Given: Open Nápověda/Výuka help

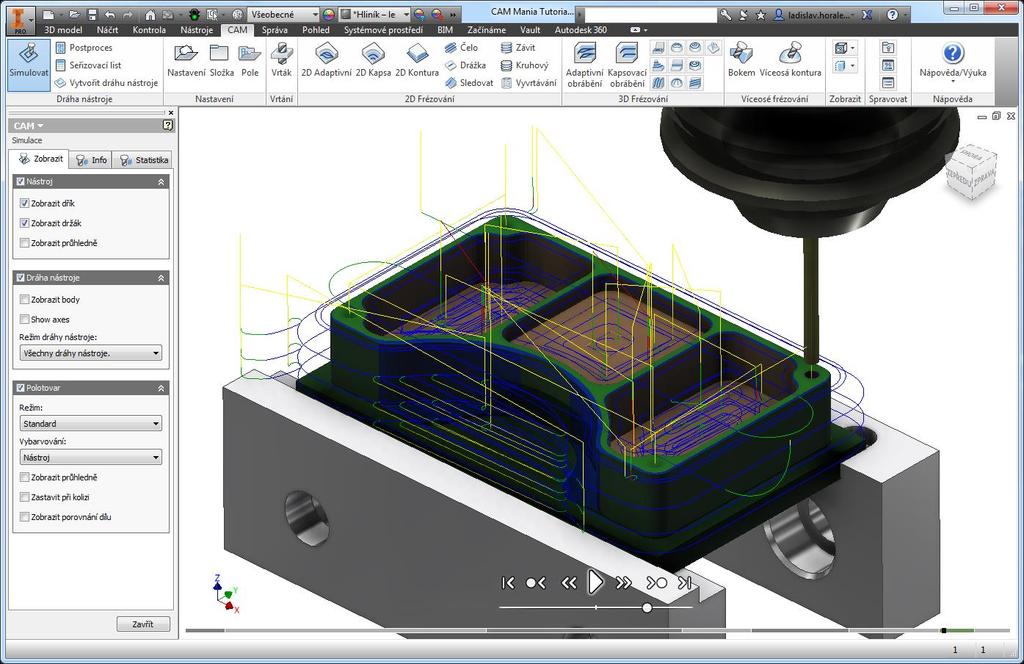Looking at the screenshot, I should click(953, 61).
